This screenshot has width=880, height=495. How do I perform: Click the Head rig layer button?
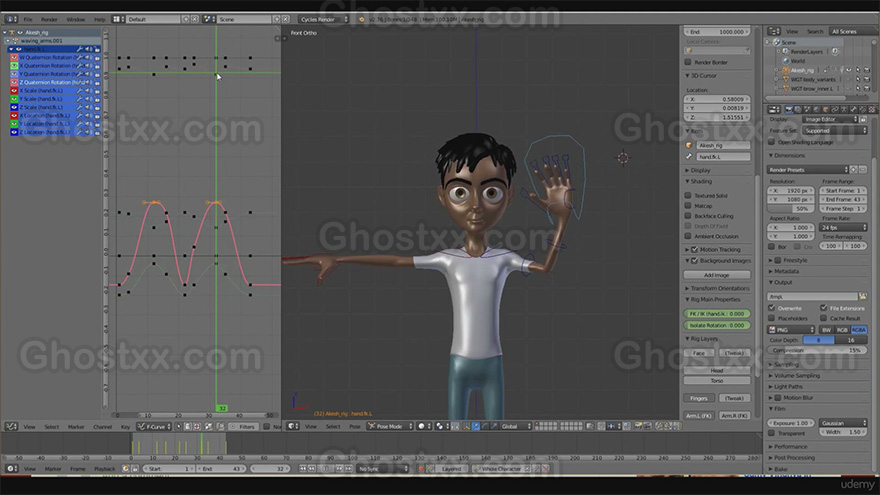coord(717,370)
